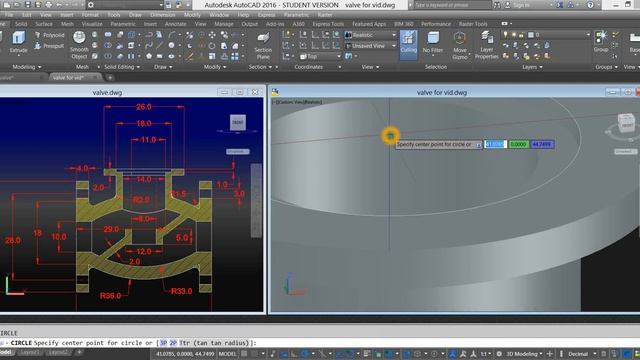The height and width of the screenshot is (360, 640).
Task: Click the Smooth Object mesh tool
Action: pyautogui.click(x=79, y=44)
